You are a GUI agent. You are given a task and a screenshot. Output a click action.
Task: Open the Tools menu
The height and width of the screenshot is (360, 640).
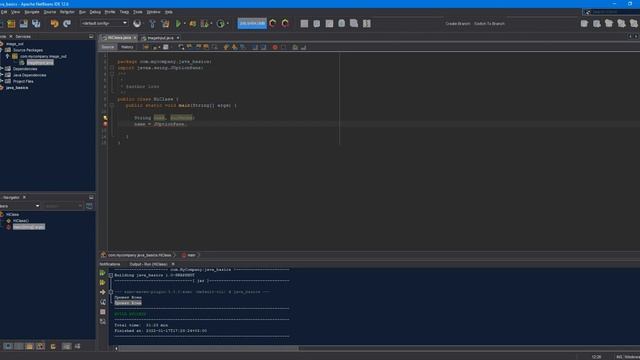point(138,12)
